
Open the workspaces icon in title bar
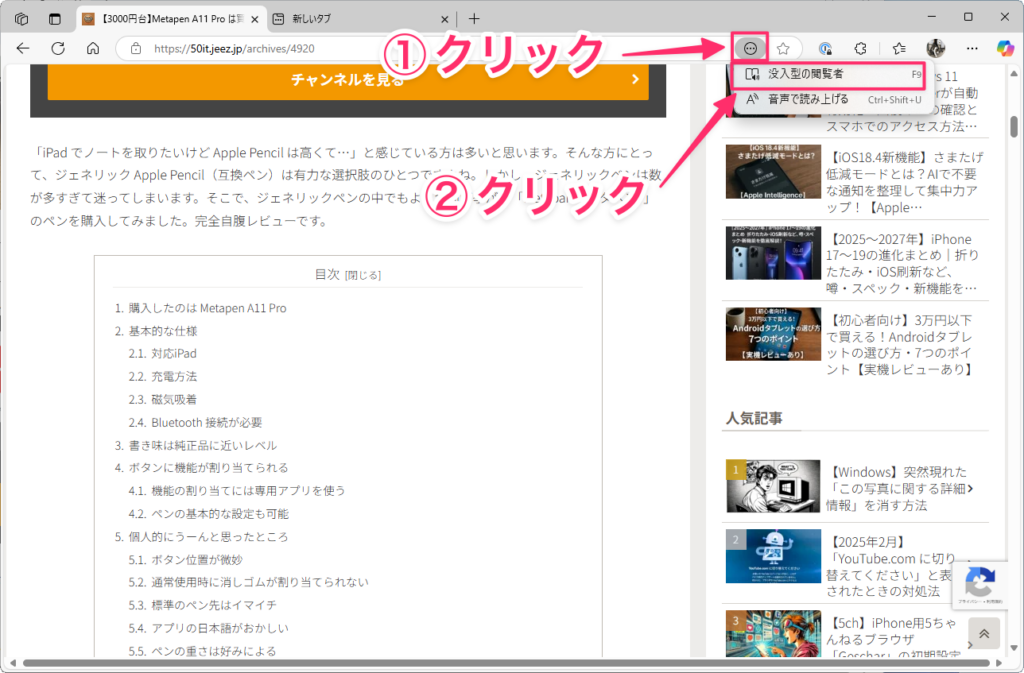pos(22,19)
